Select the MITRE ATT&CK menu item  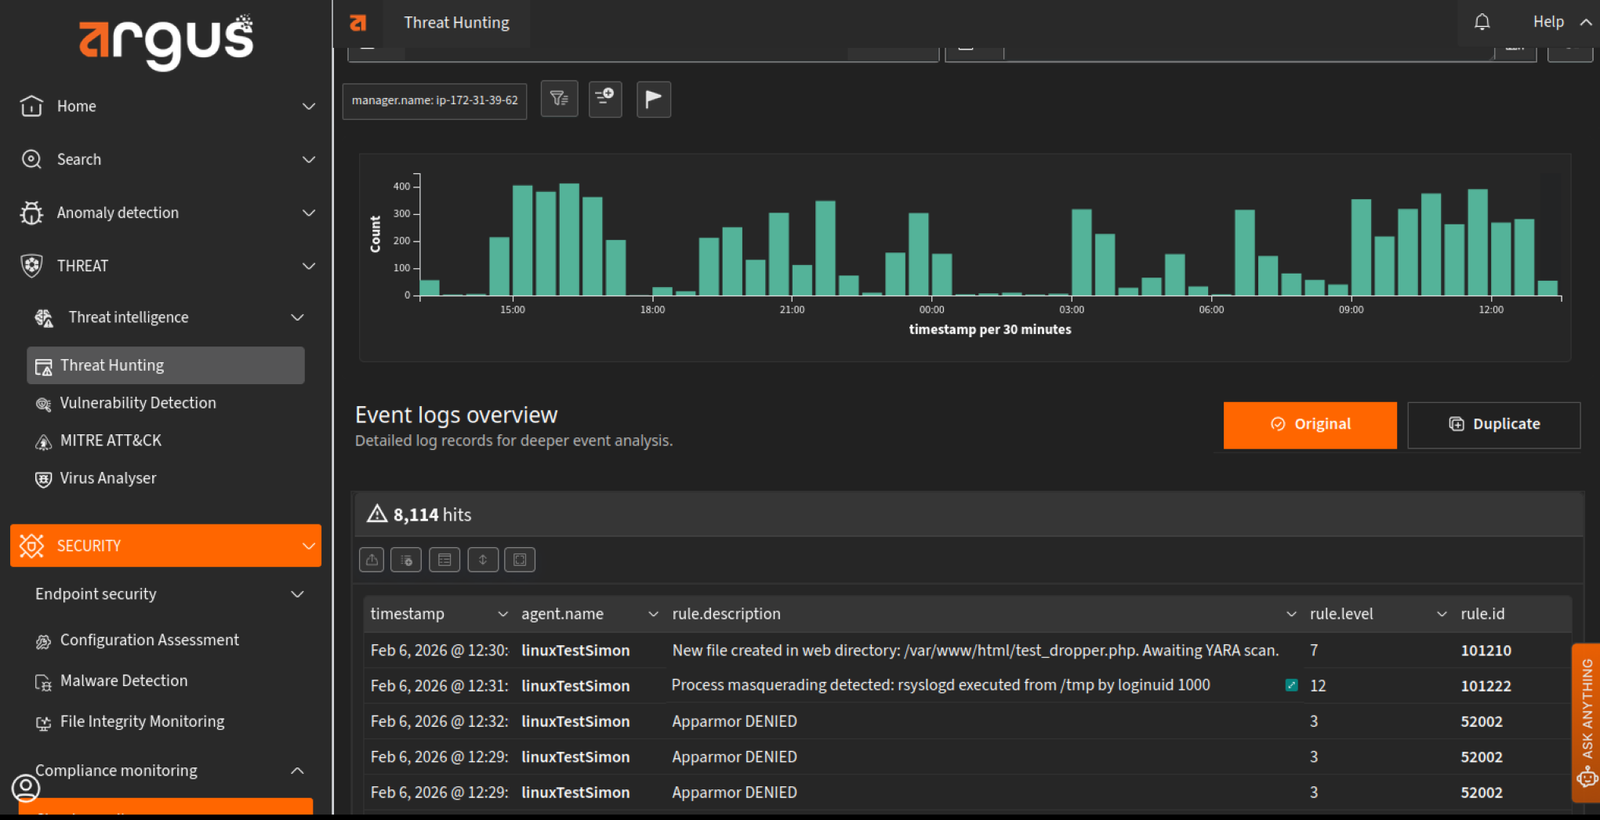110,441
